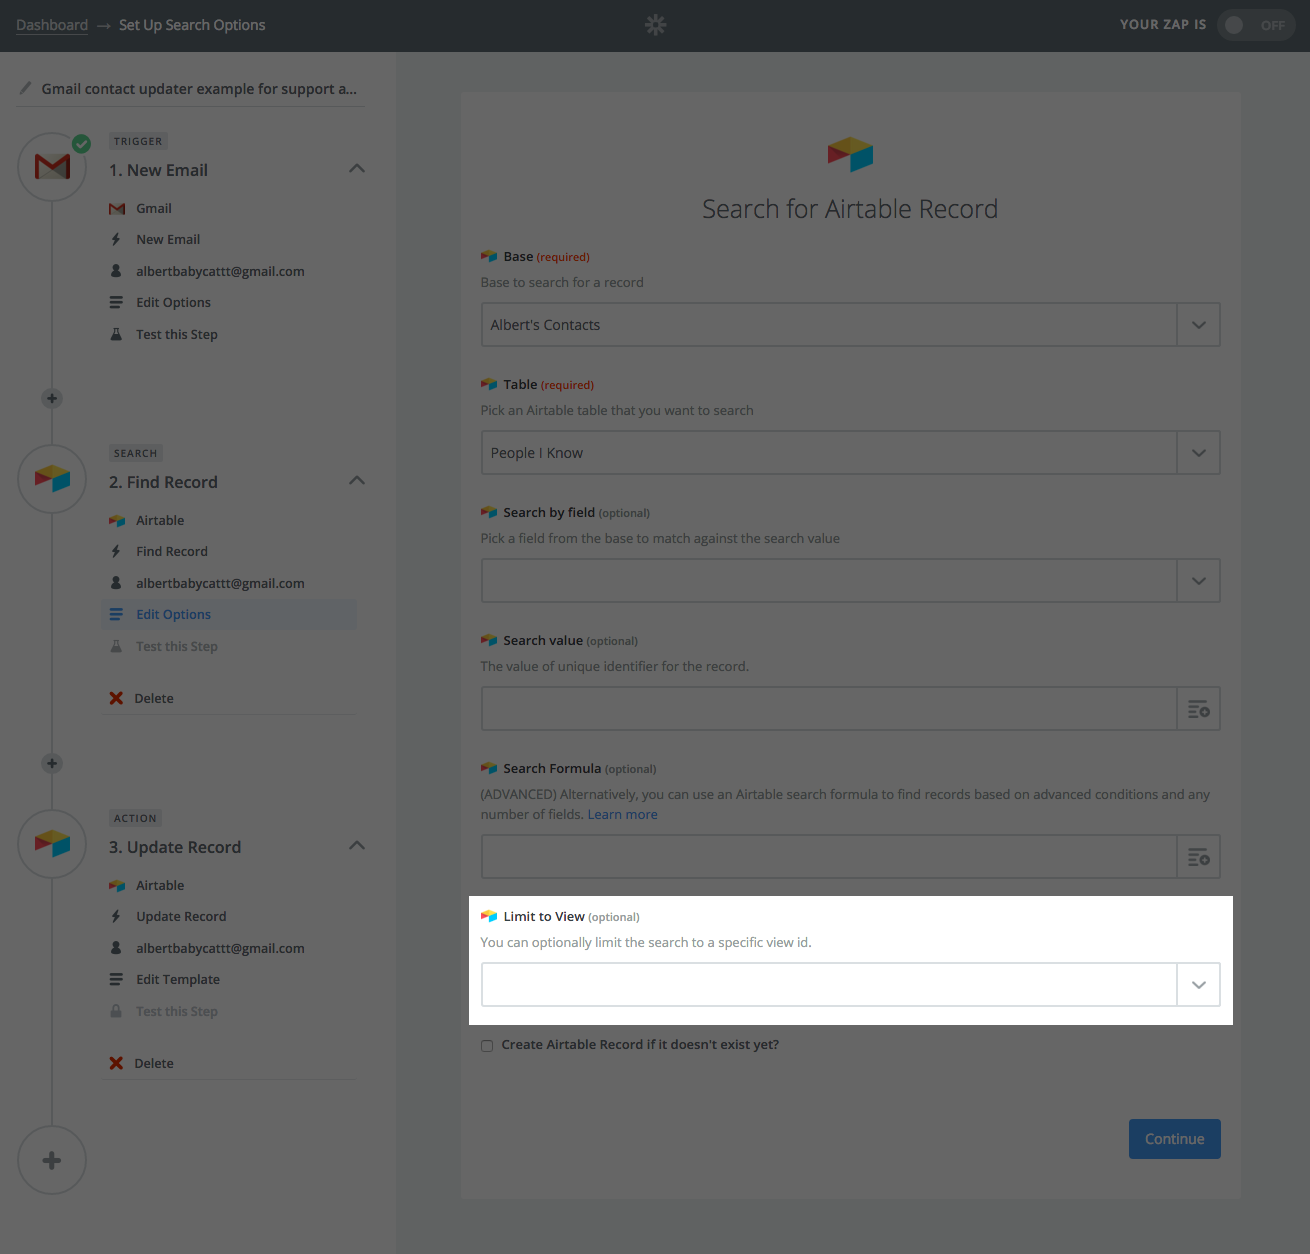The width and height of the screenshot is (1310, 1254).
Task: Click the Airtable logo above the form title
Action: click(x=850, y=154)
